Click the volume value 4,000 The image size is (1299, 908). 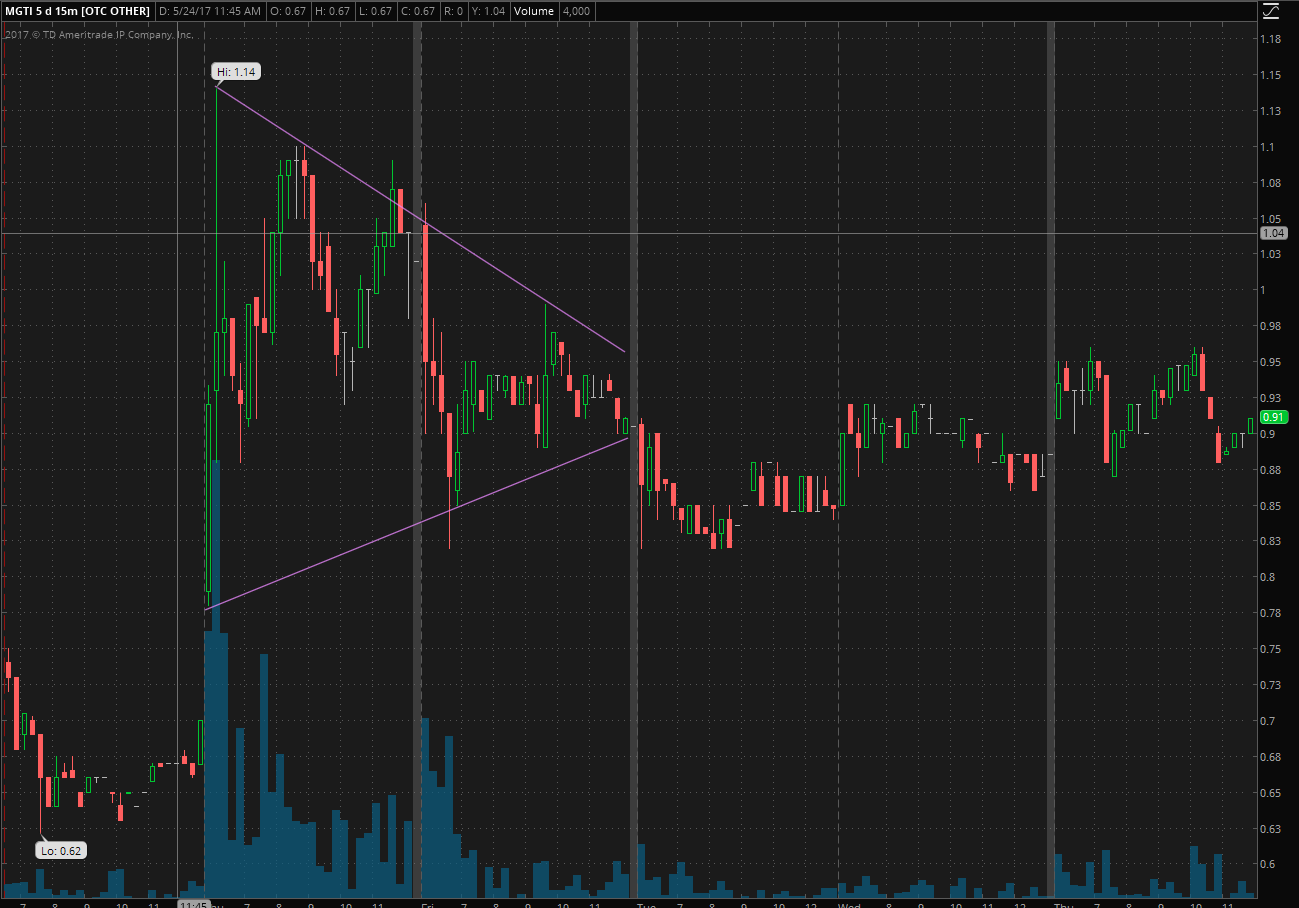pyautogui.click(x=576, y=11)
